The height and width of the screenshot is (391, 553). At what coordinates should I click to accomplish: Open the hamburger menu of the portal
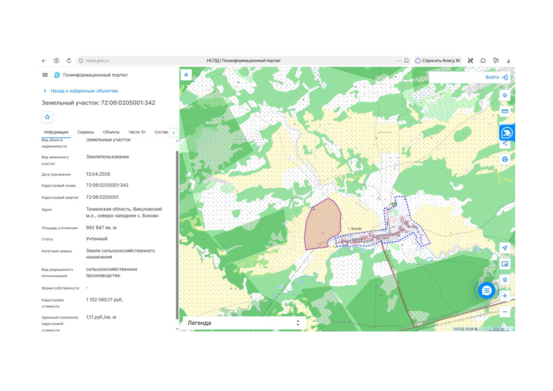[45, 75]
